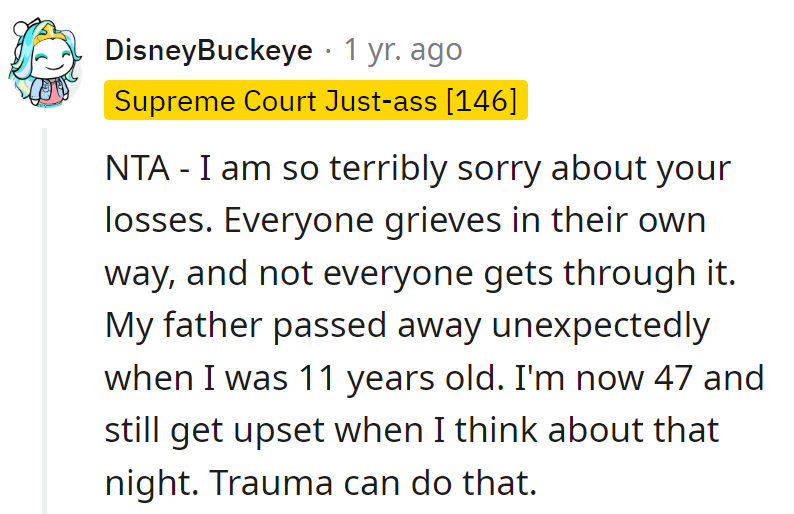Screen dimensions: 794x514
Task: Collapse the comment using the gray thread line
Action: (43, 320)
